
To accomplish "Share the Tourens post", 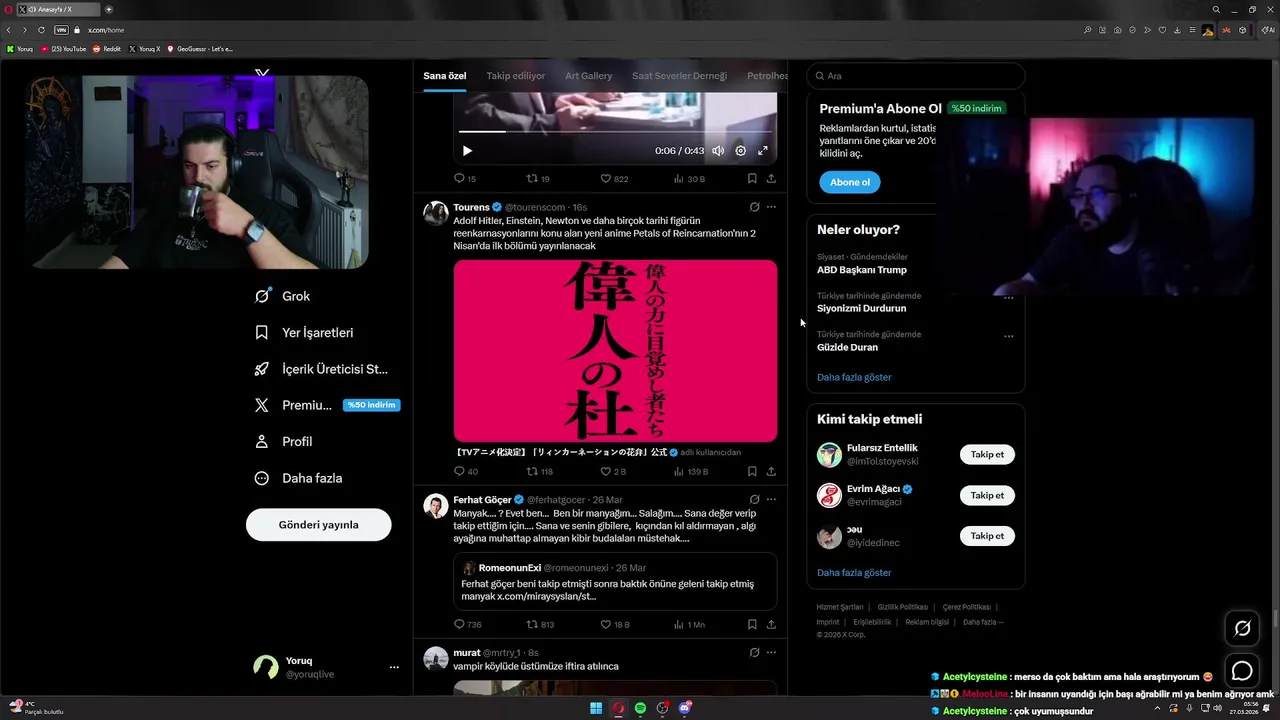I will (x=771, y=471).
